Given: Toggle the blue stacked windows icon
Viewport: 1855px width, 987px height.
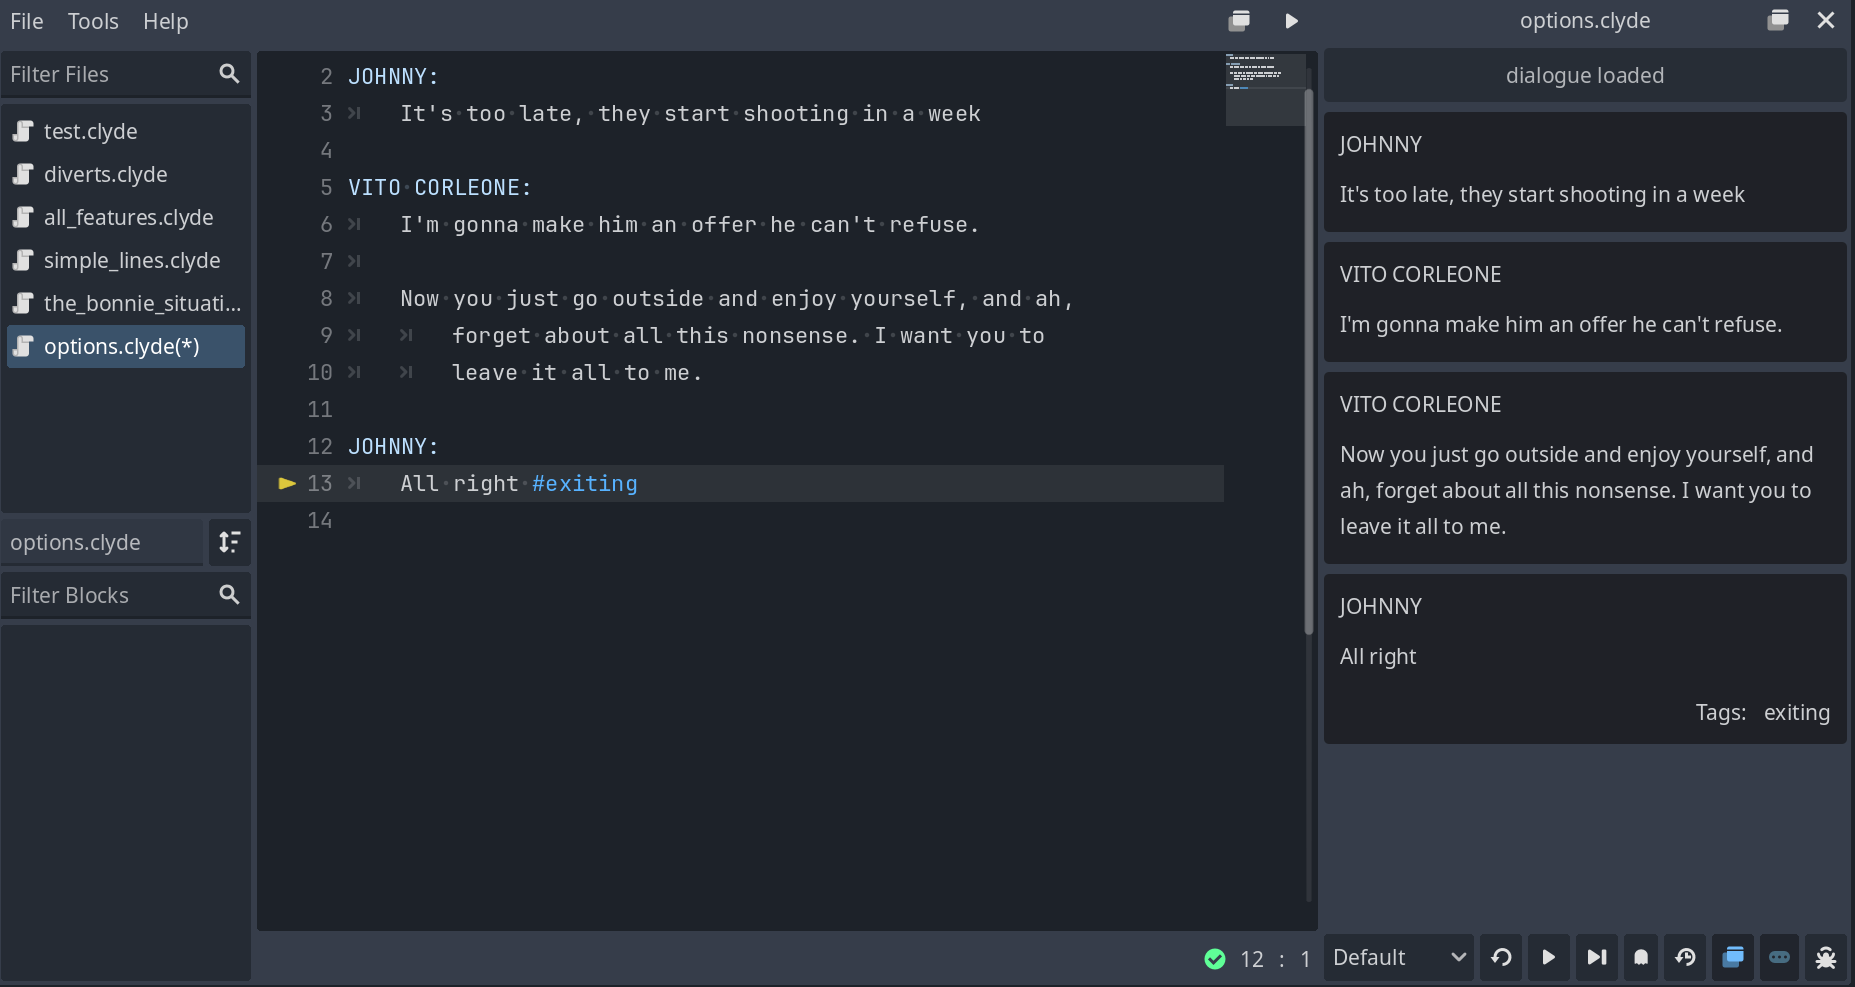Looking at the screenshot, I should (x=1733, y=958).
